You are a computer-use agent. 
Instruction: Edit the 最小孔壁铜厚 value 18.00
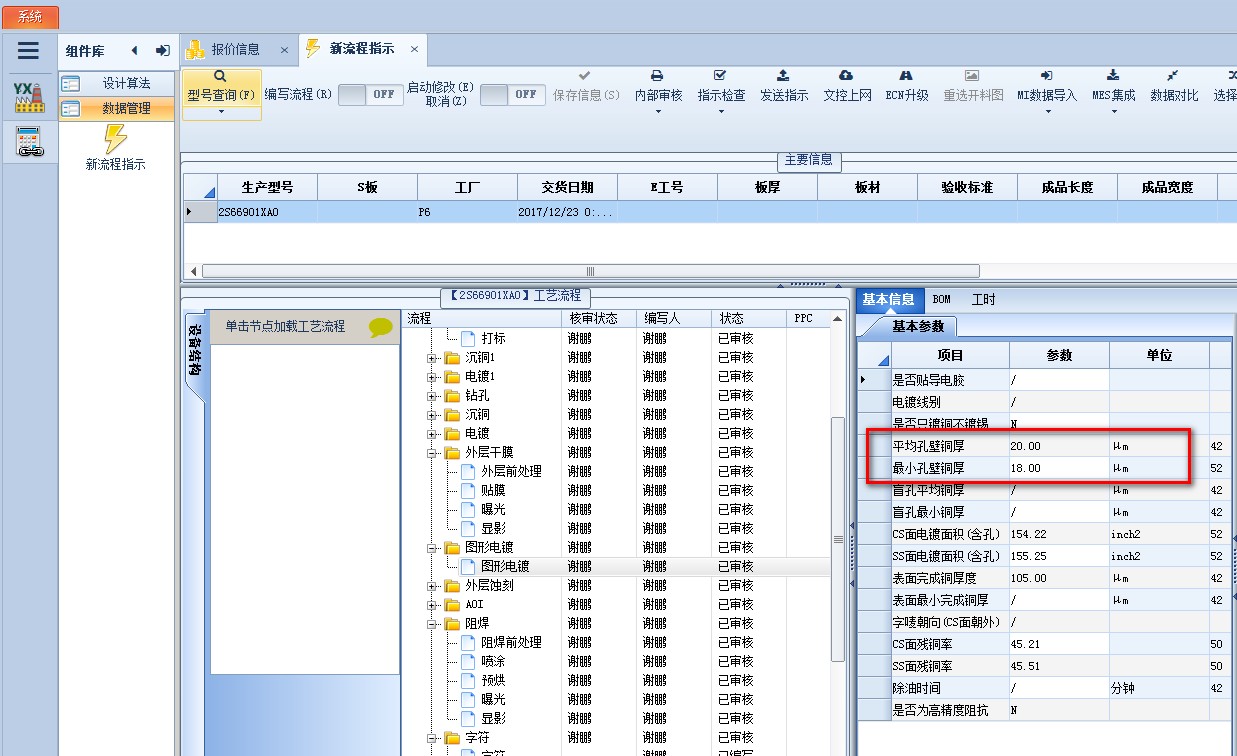1059,468
